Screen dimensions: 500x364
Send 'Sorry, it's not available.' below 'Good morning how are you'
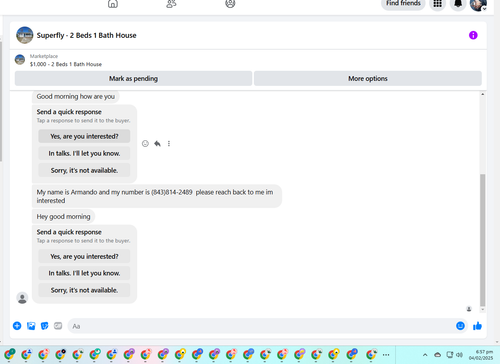84,170
